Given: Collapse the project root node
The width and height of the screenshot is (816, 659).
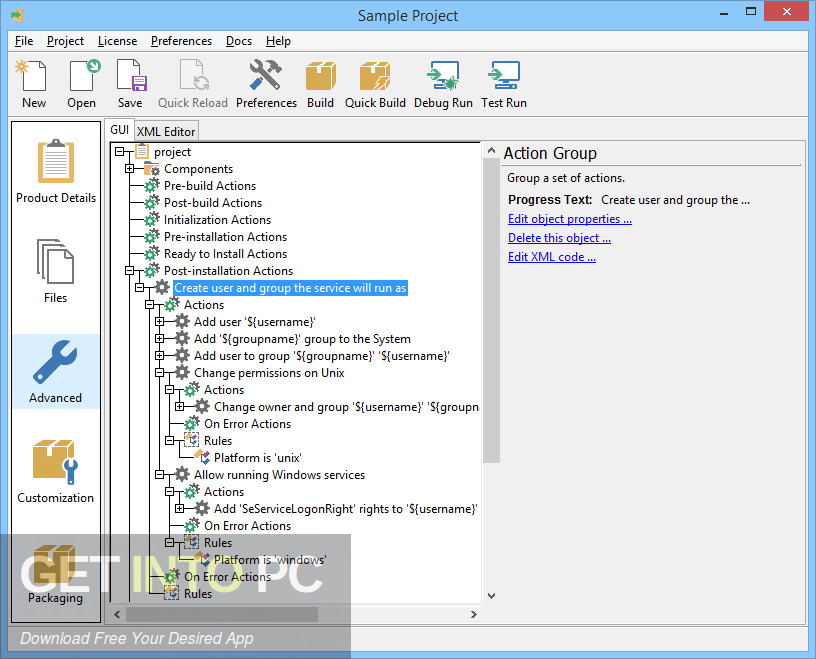Looking at the screenshot, I should [120, 151].
